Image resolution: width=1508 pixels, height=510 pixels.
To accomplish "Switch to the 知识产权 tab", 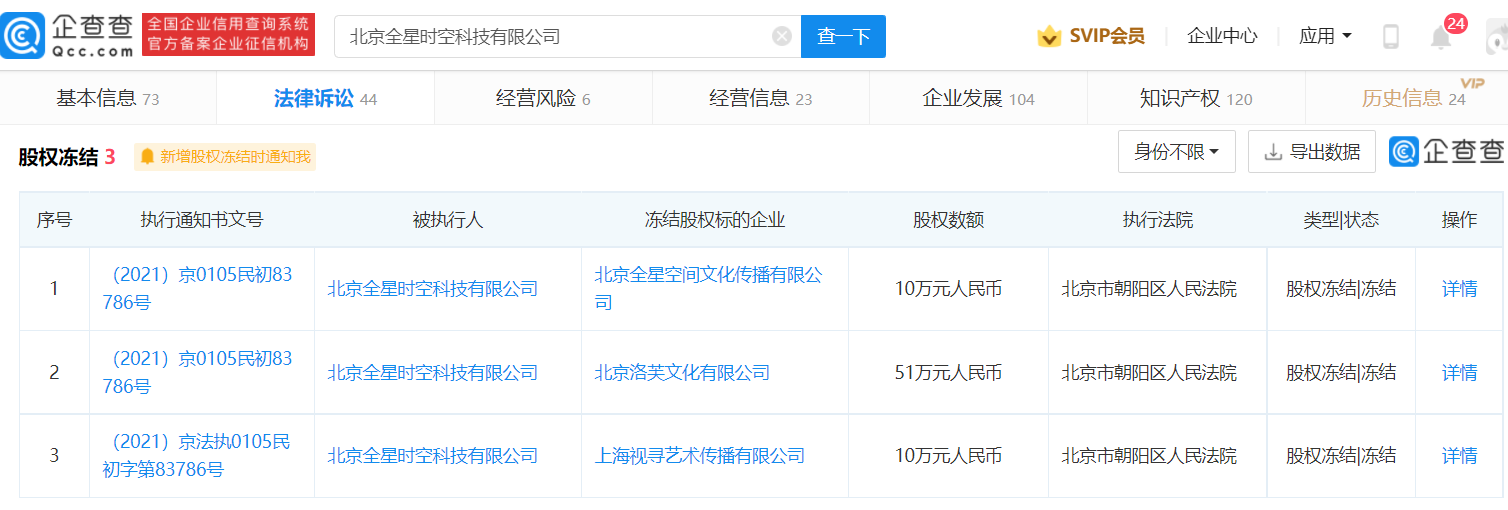I will [x=1196, y=98].
